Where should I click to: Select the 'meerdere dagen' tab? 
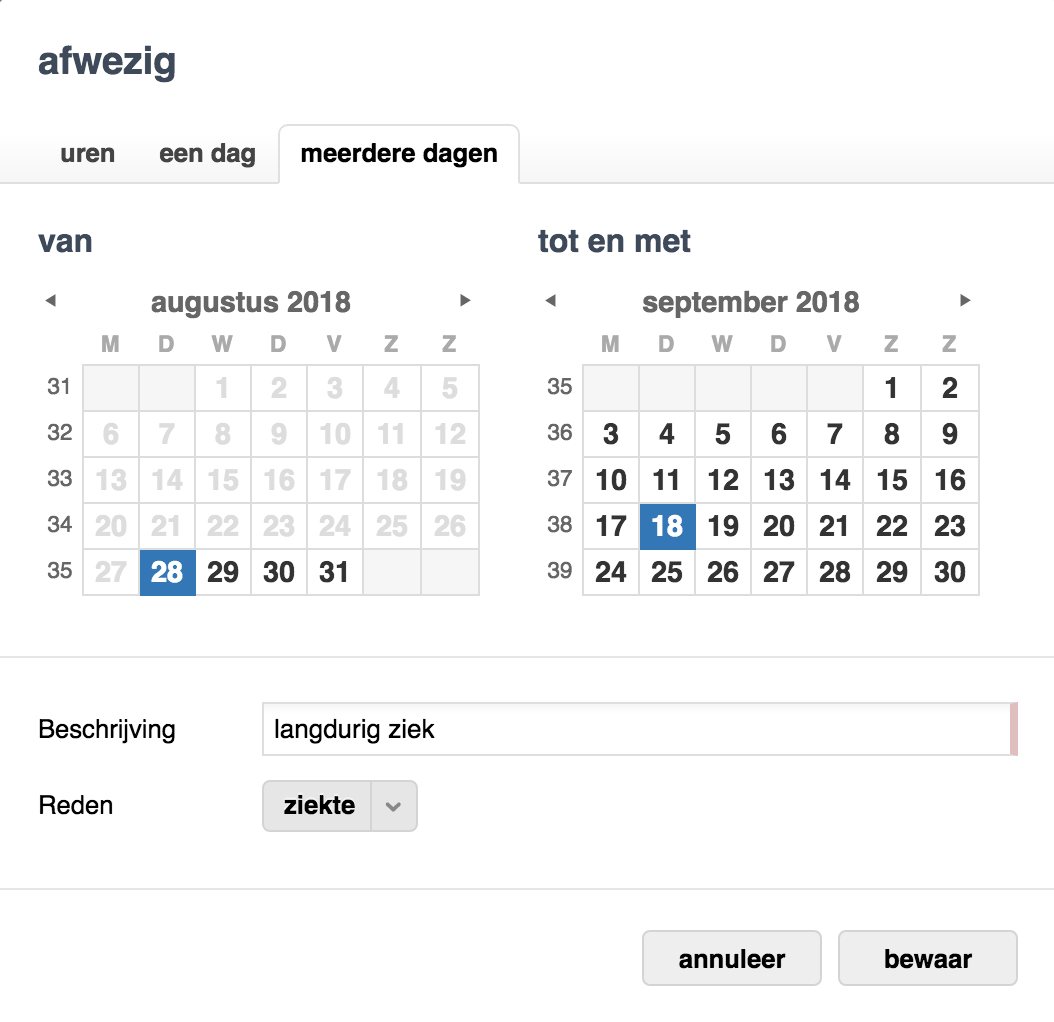click(x=399, y=155)
